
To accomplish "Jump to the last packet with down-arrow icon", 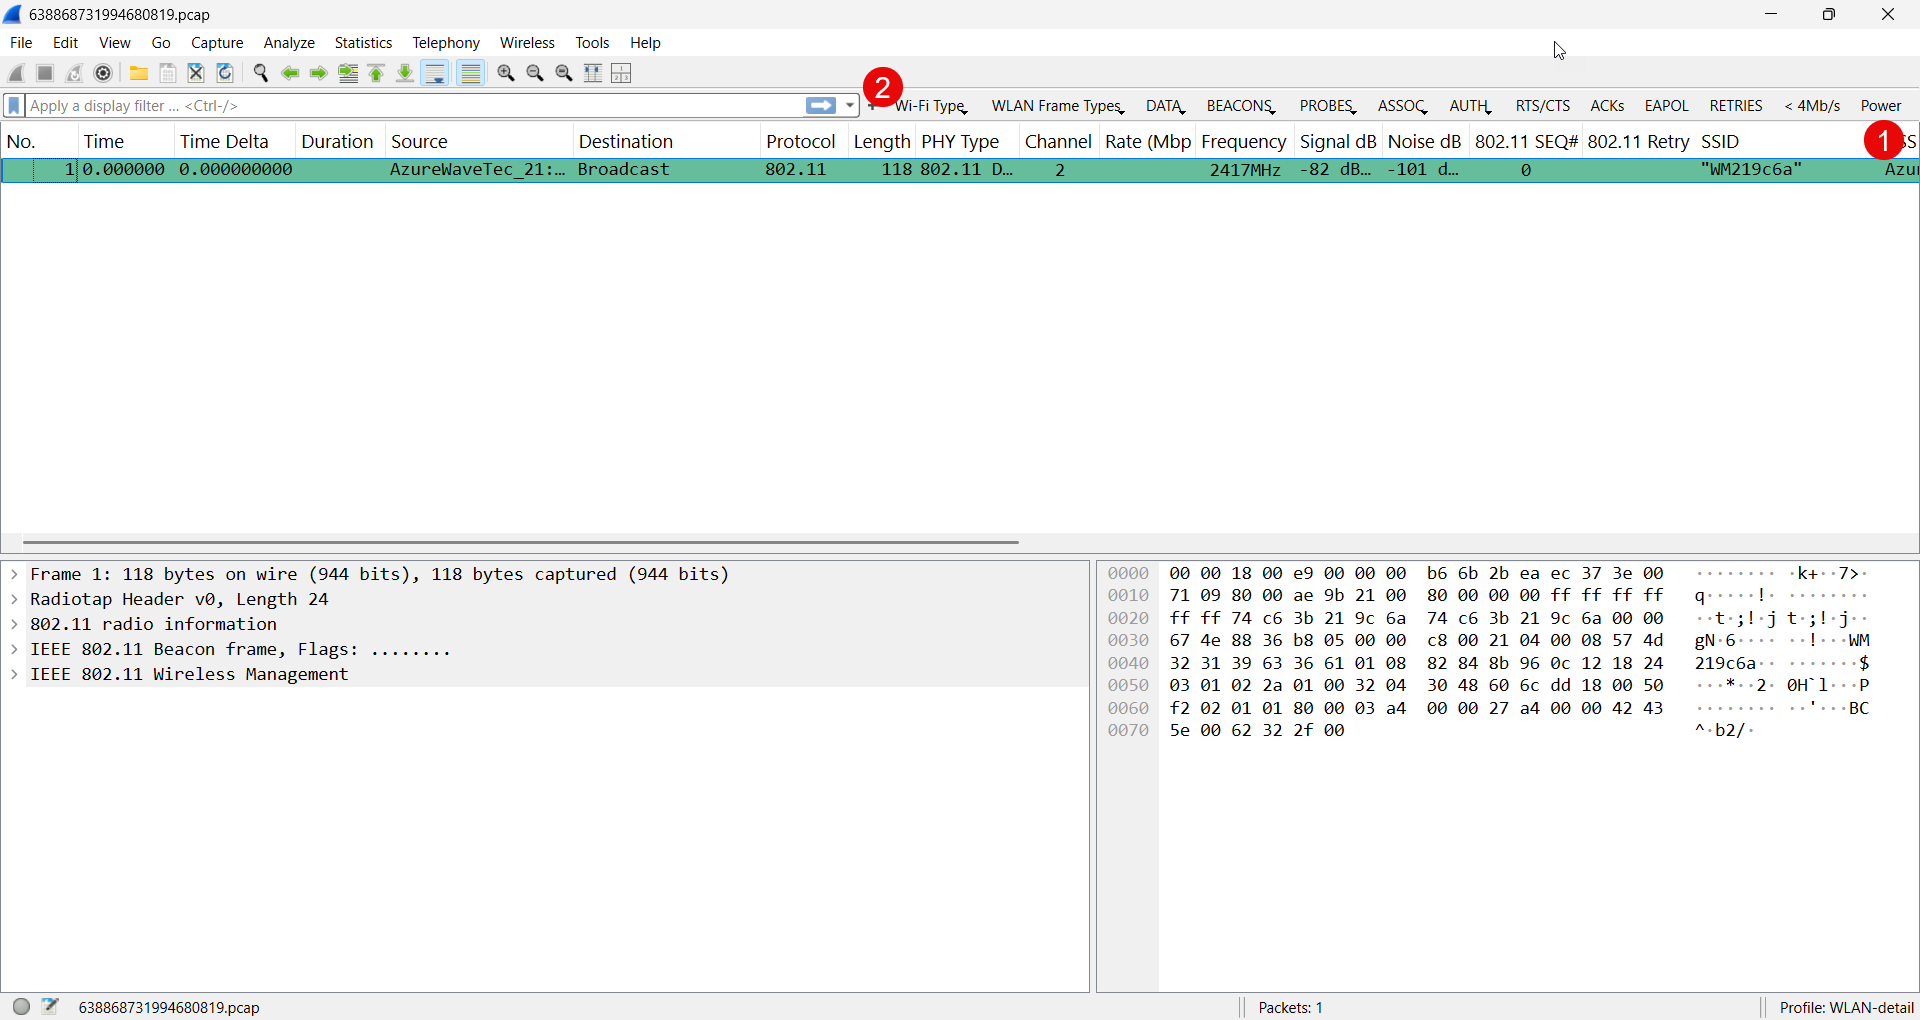I will click(x=405, y=73).
